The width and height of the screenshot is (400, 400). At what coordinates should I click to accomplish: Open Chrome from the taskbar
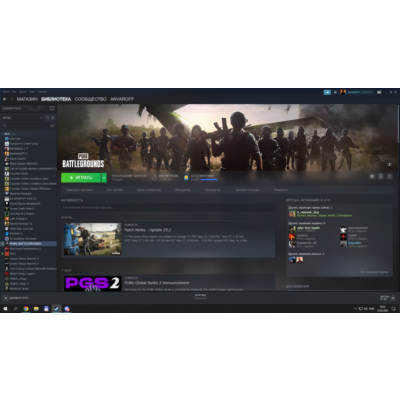[x=26, y=309]
